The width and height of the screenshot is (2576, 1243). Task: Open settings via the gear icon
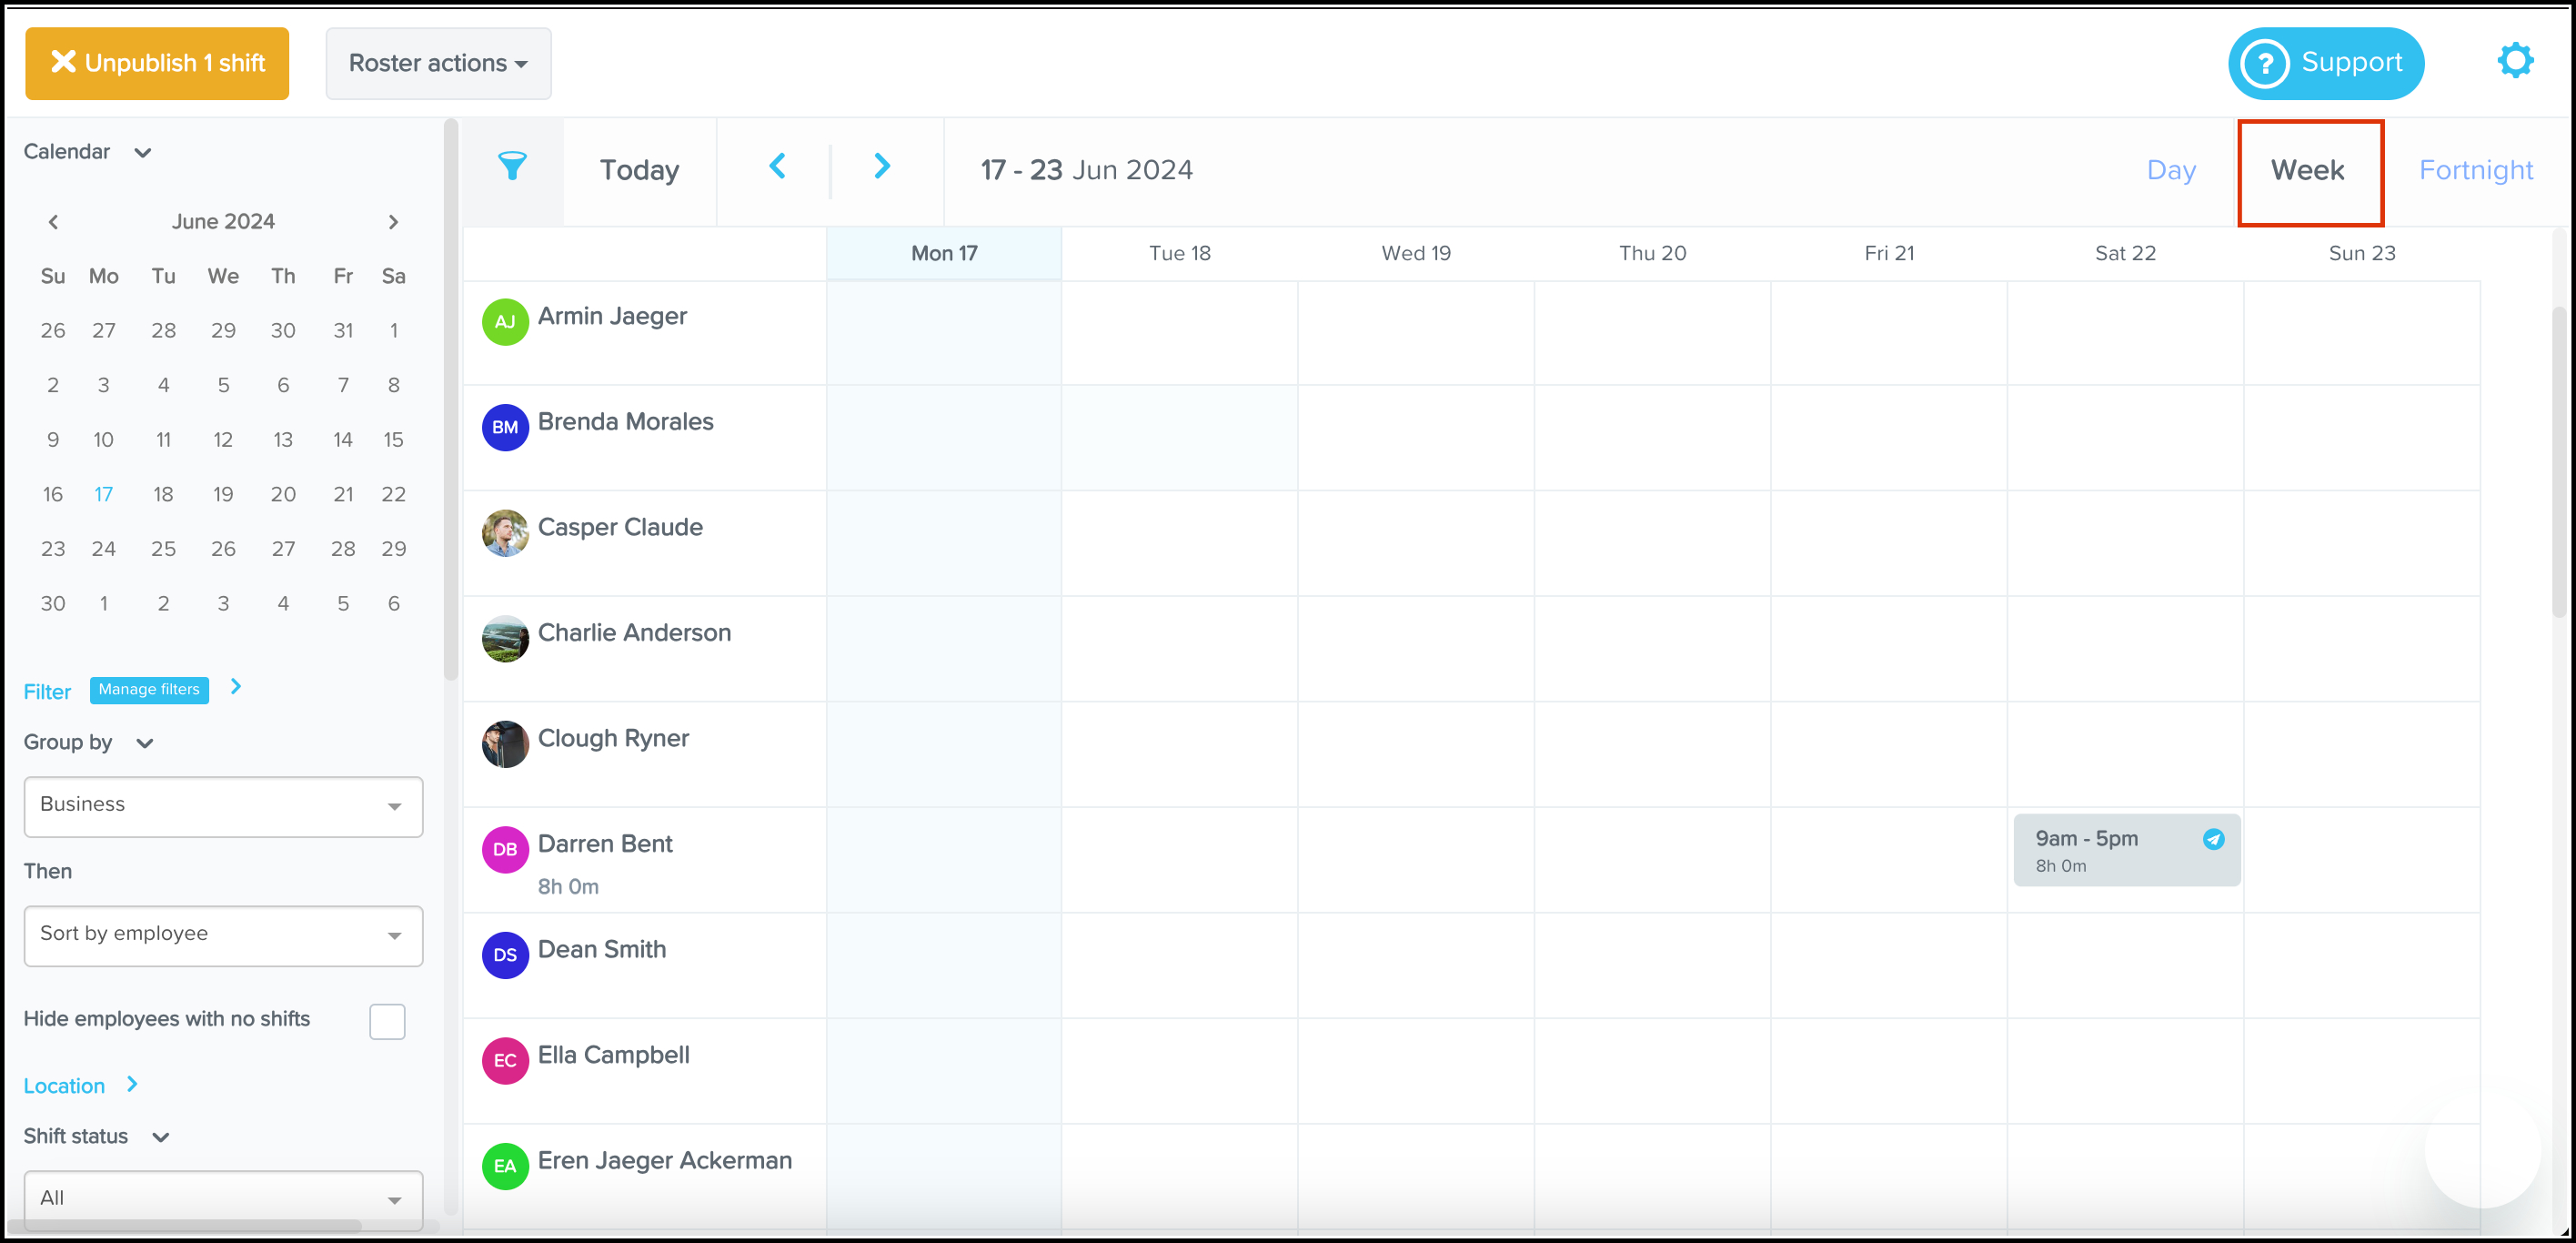[x=2514, y=61]
